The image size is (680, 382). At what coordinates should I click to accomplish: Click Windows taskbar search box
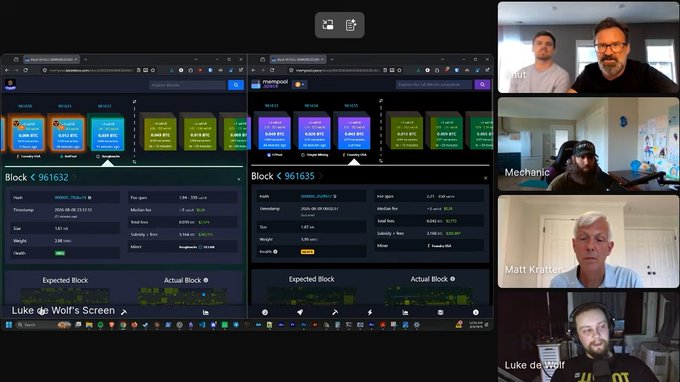pos(42,325)
